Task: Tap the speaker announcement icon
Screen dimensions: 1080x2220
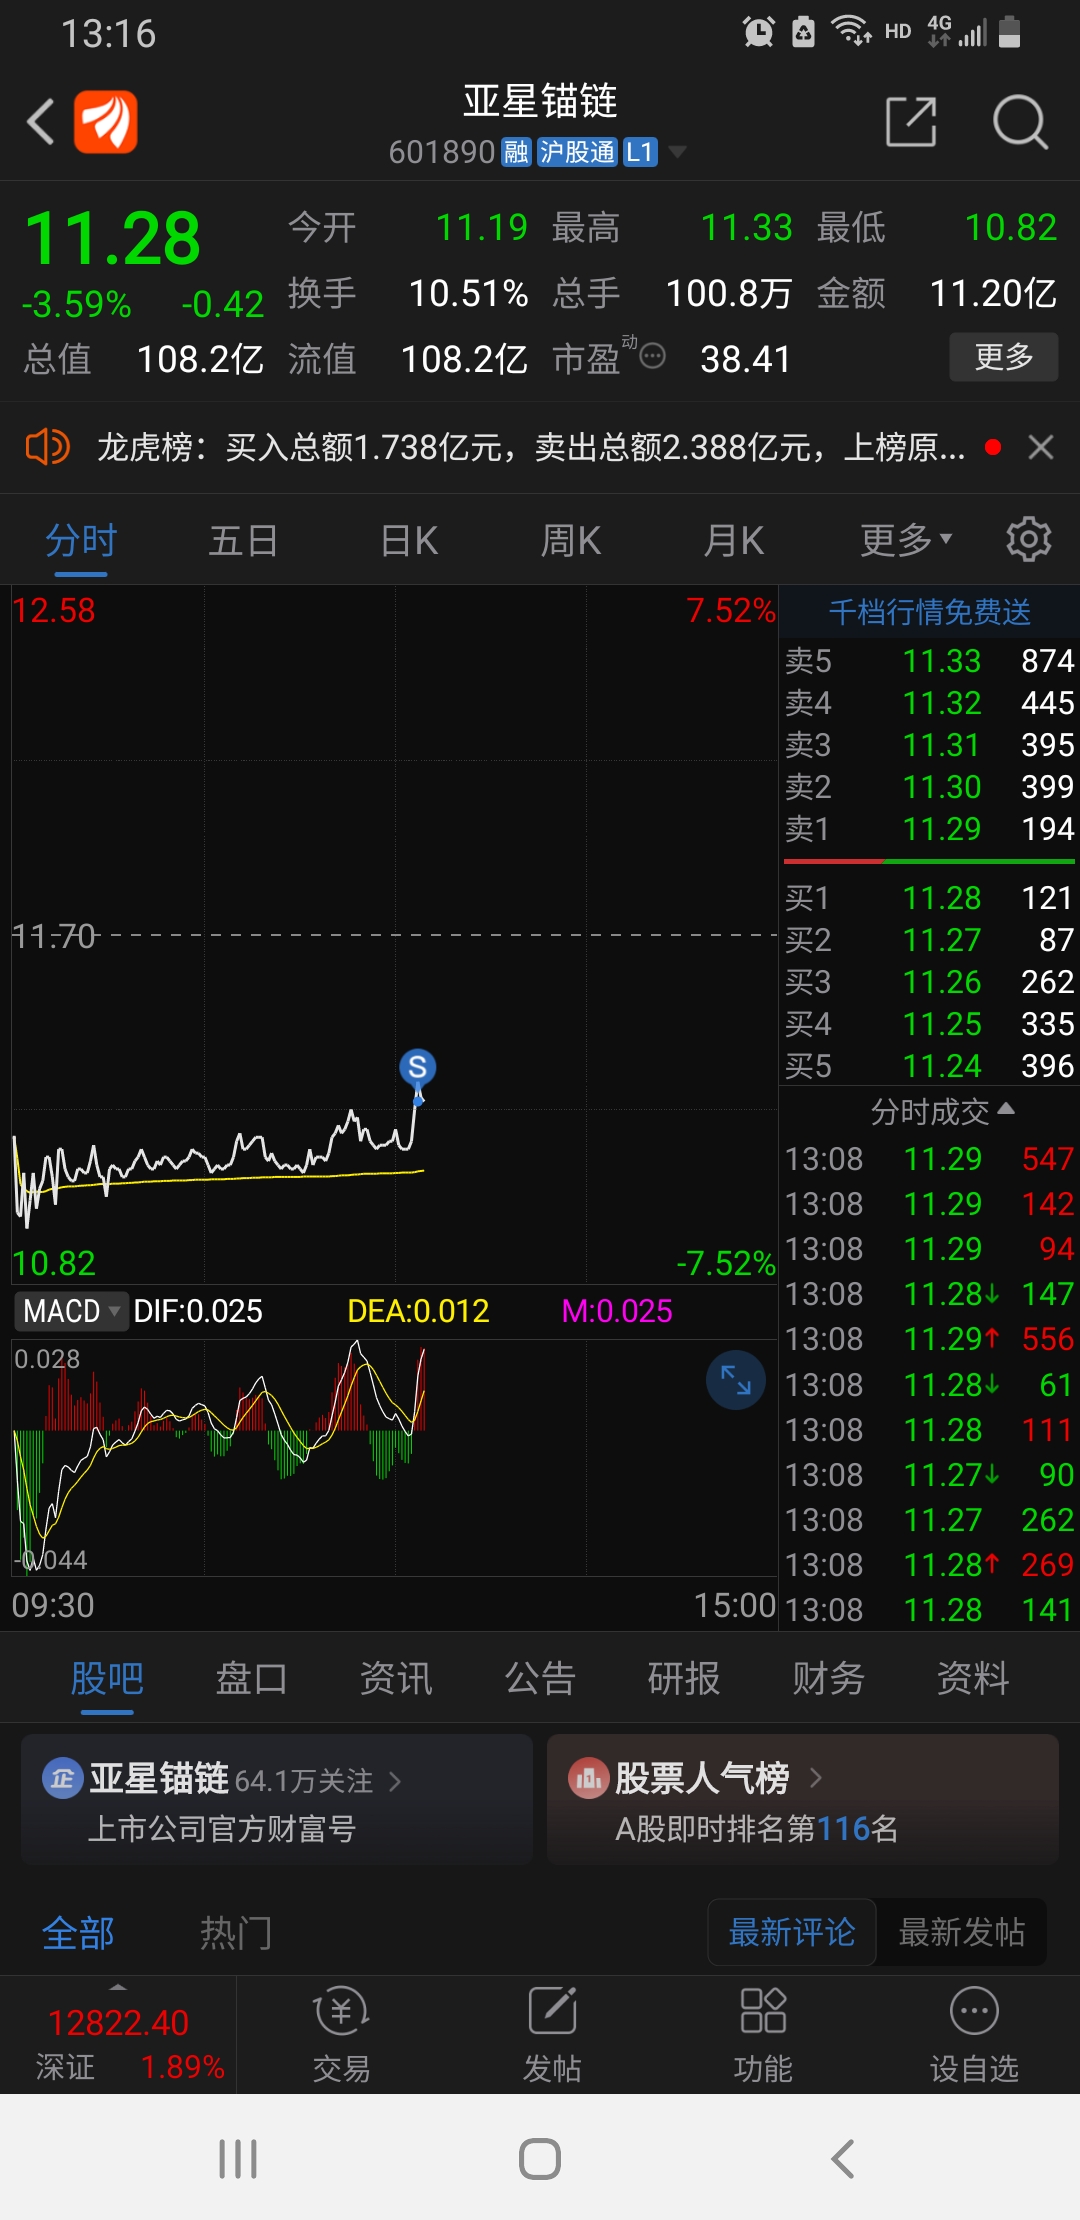Action: click(x=47, y=447)
